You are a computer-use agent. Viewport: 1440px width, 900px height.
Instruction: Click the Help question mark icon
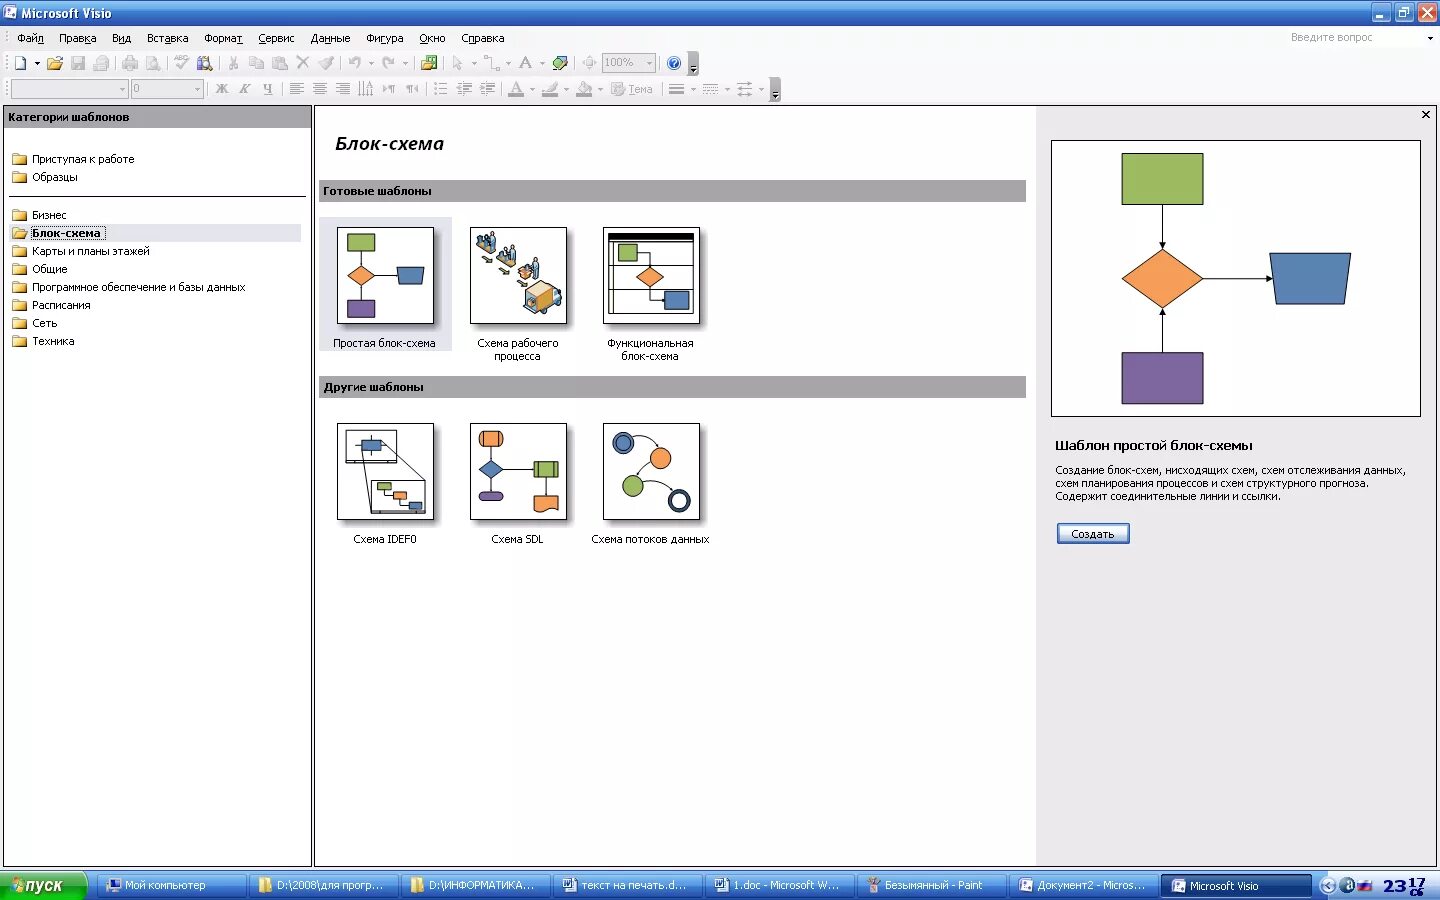(674, 63)
